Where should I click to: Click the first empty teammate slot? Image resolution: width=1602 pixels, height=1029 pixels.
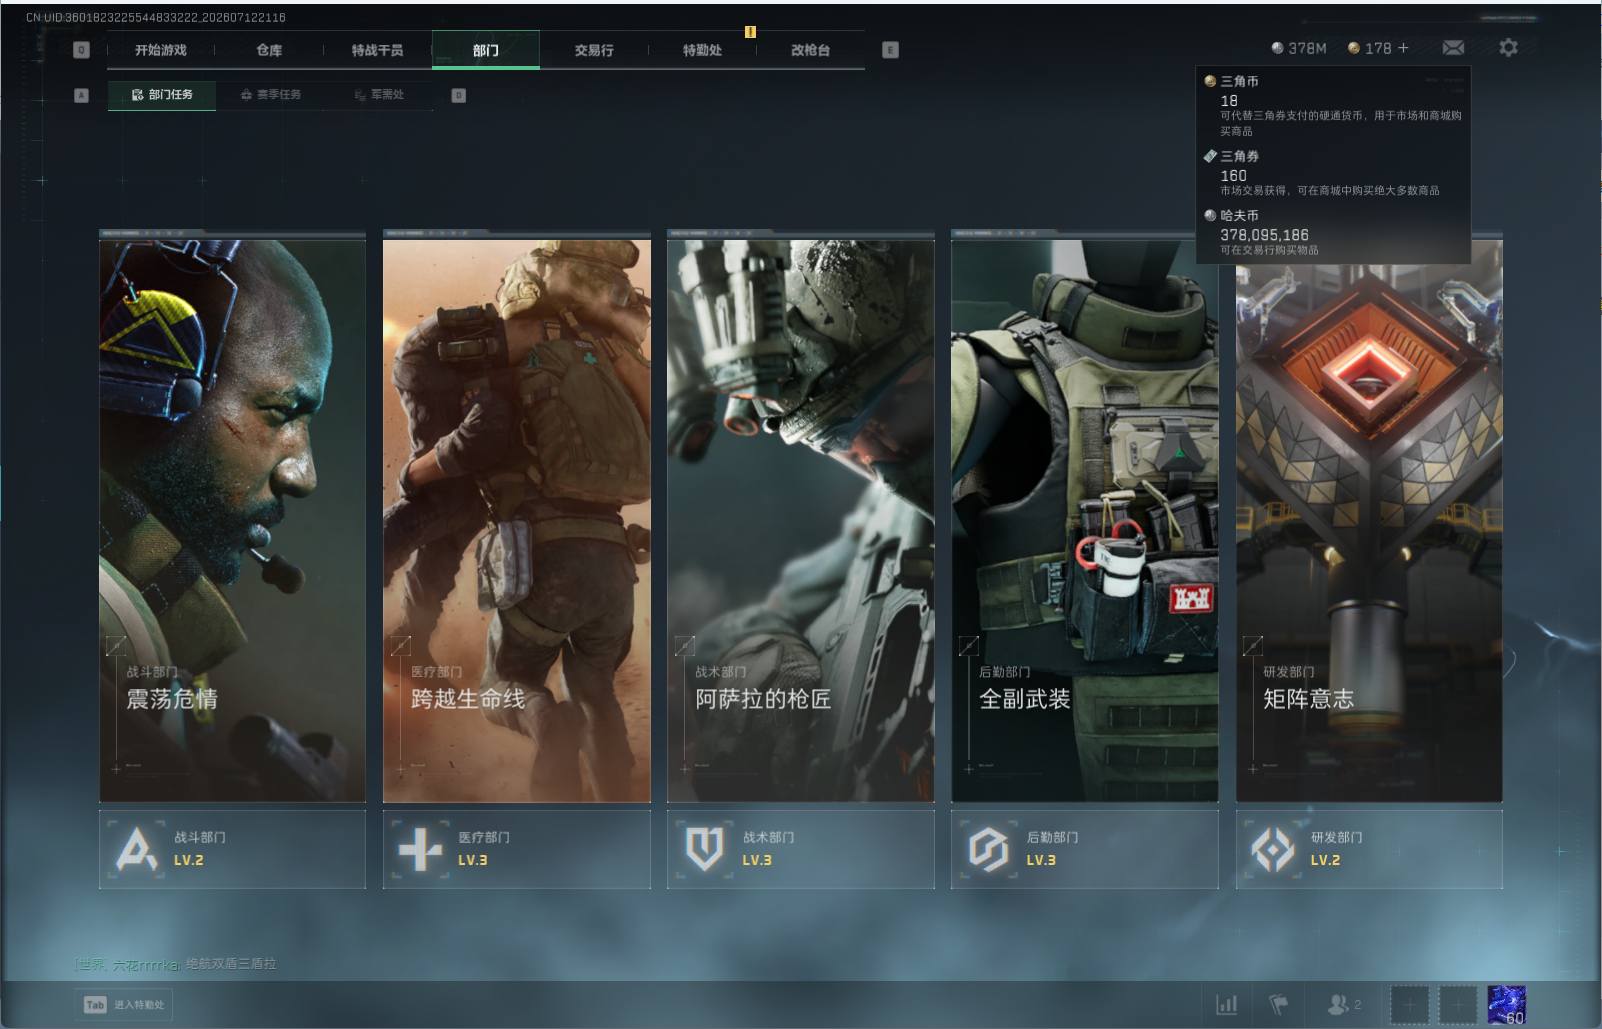(x=1408, y=1004)
